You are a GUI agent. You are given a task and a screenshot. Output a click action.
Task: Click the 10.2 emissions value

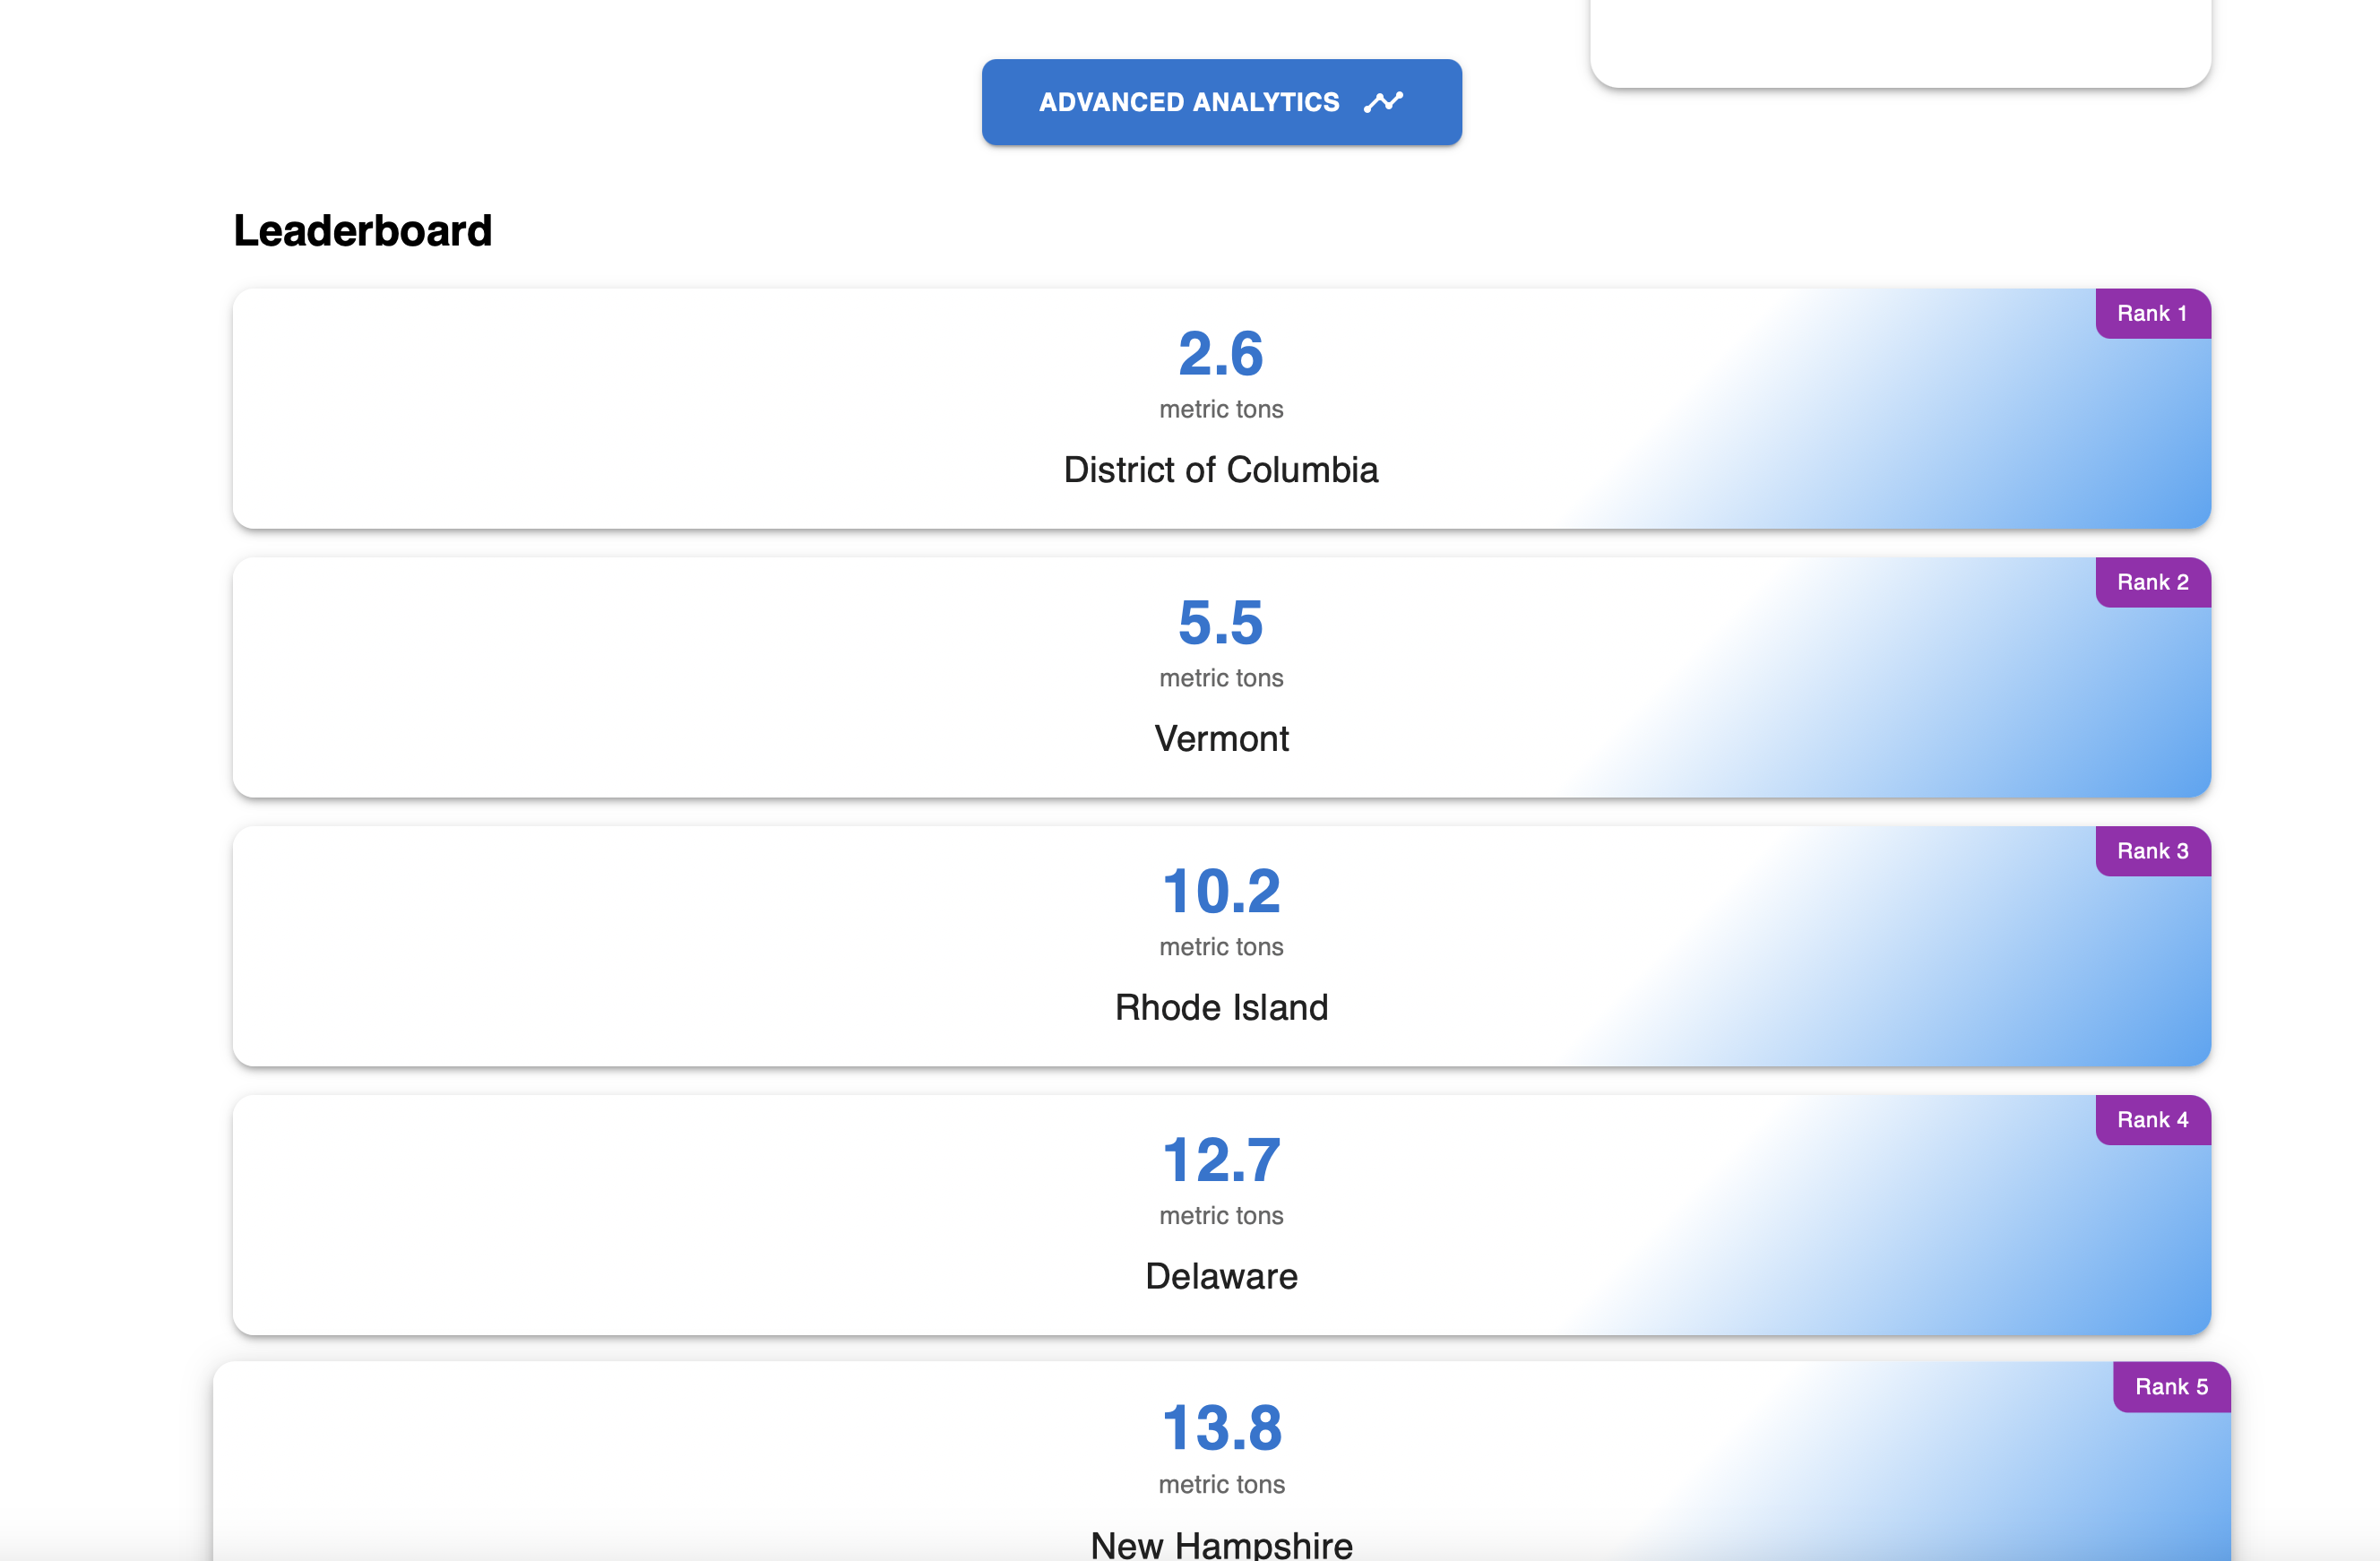[x=1220, y=892]
